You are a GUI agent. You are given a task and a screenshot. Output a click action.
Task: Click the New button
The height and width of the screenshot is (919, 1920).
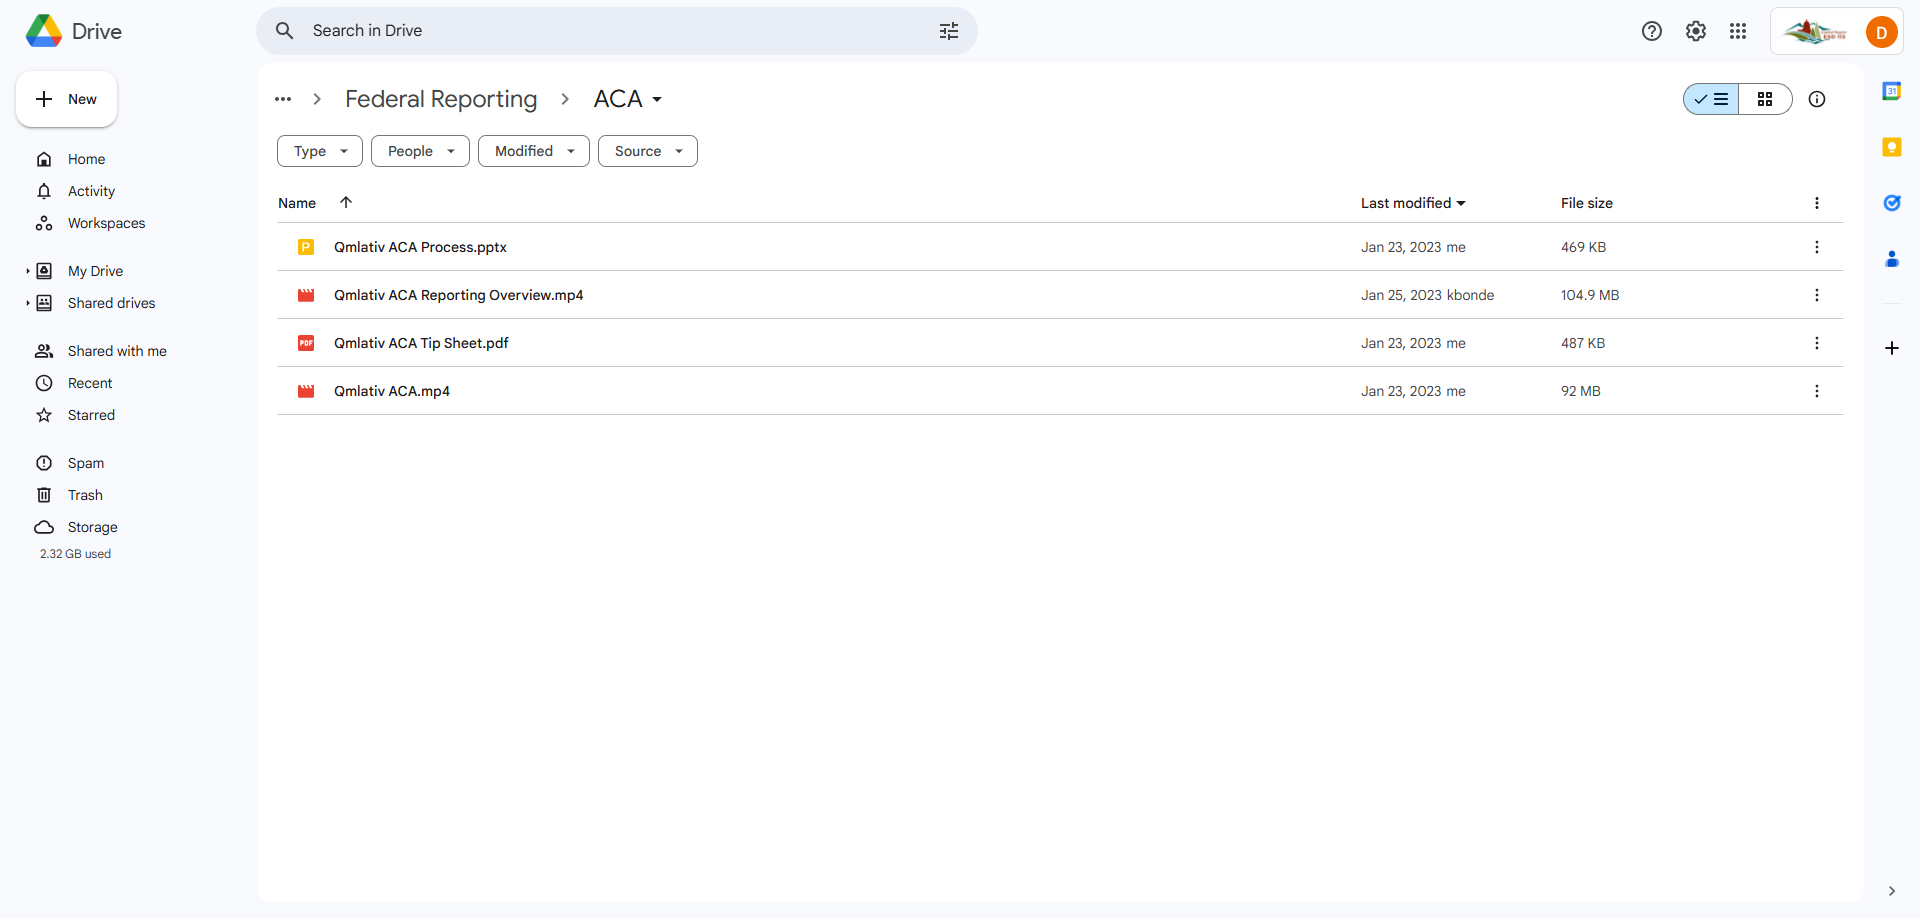(x=67, y=99)
